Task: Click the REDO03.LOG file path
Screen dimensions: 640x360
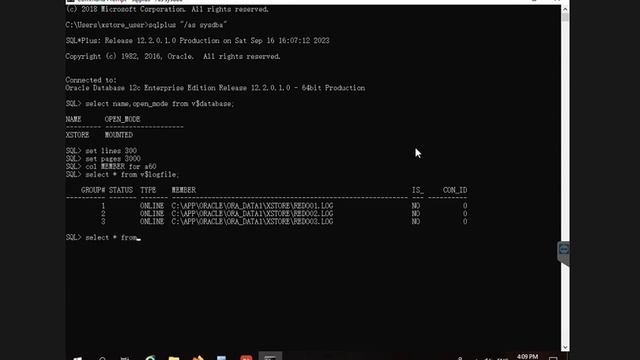Action: pyautogui.click(x=252, y=222)
